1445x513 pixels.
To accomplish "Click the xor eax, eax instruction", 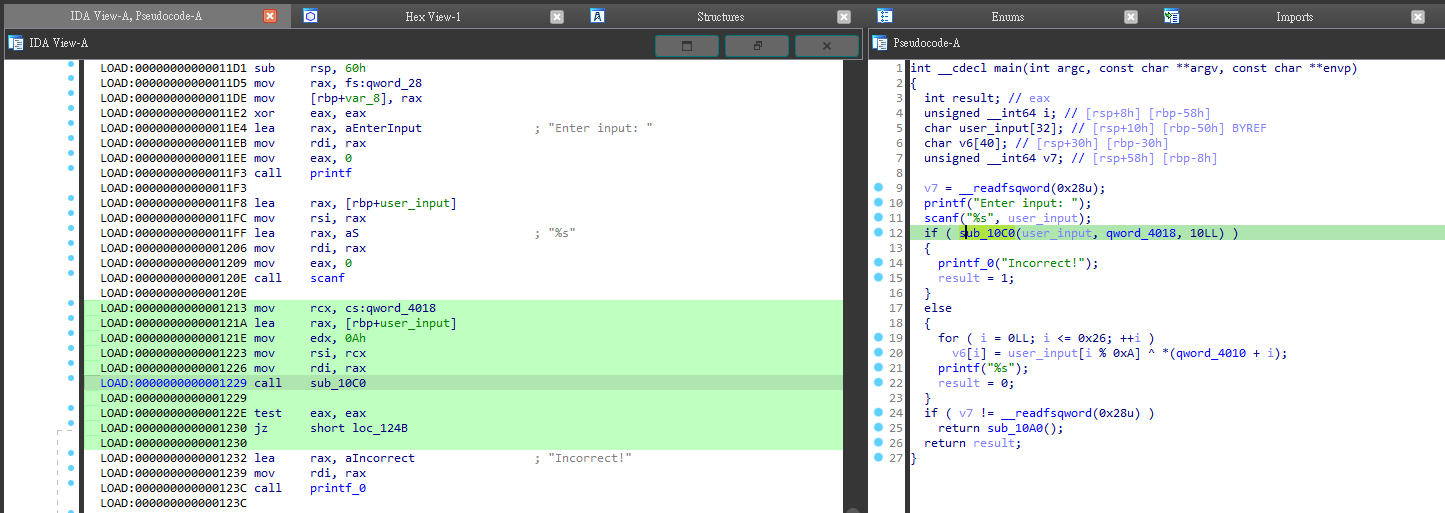I will (310, 113).
